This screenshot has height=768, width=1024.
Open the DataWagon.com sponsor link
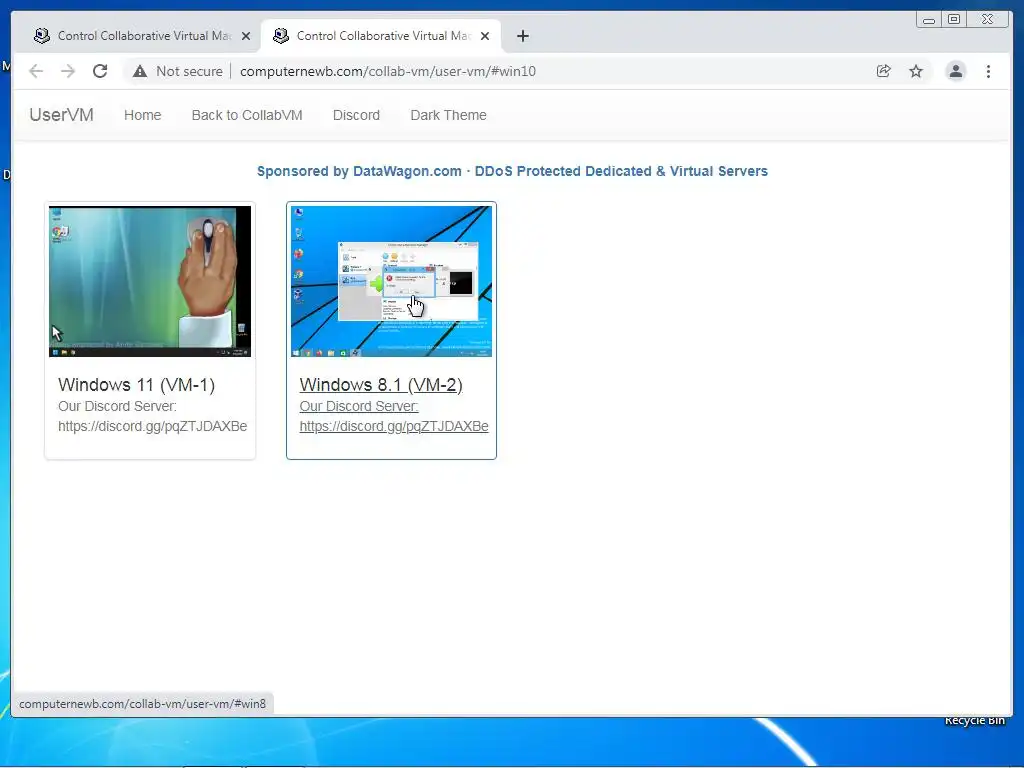512,171
